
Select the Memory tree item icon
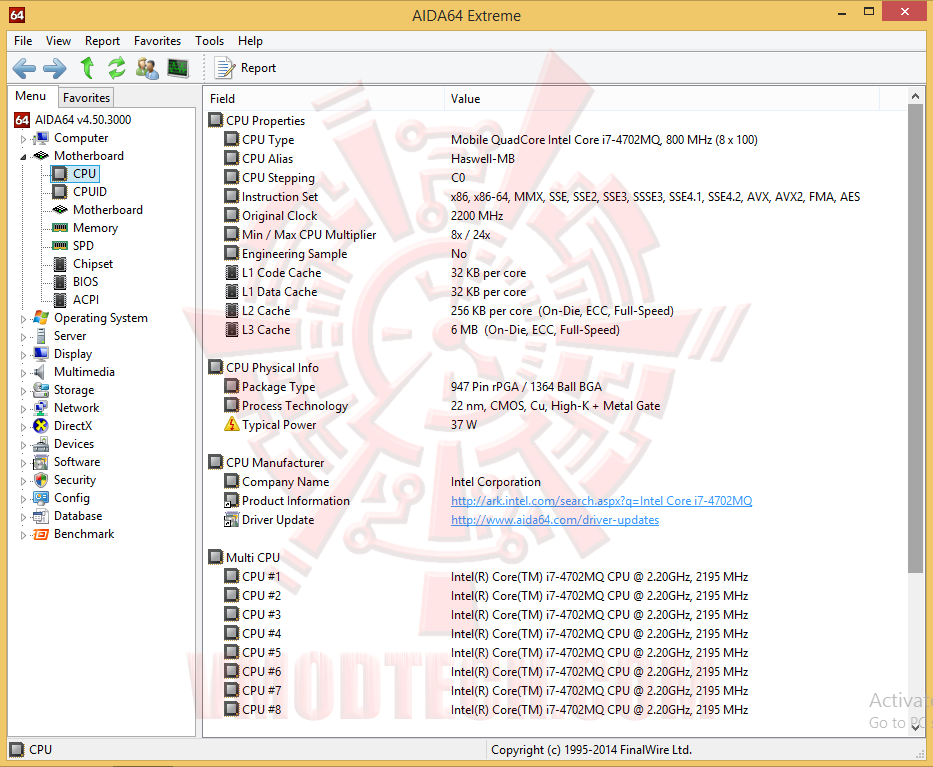click(x=60, y=228)
